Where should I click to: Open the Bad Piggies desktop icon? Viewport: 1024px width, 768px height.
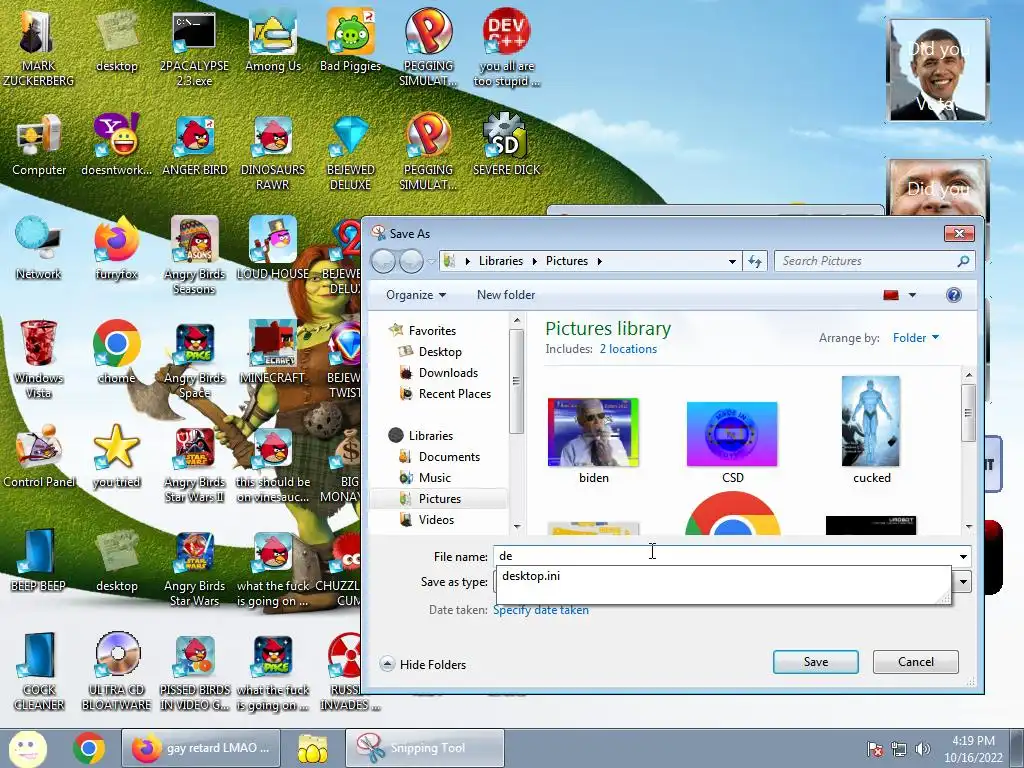point(351,41)
